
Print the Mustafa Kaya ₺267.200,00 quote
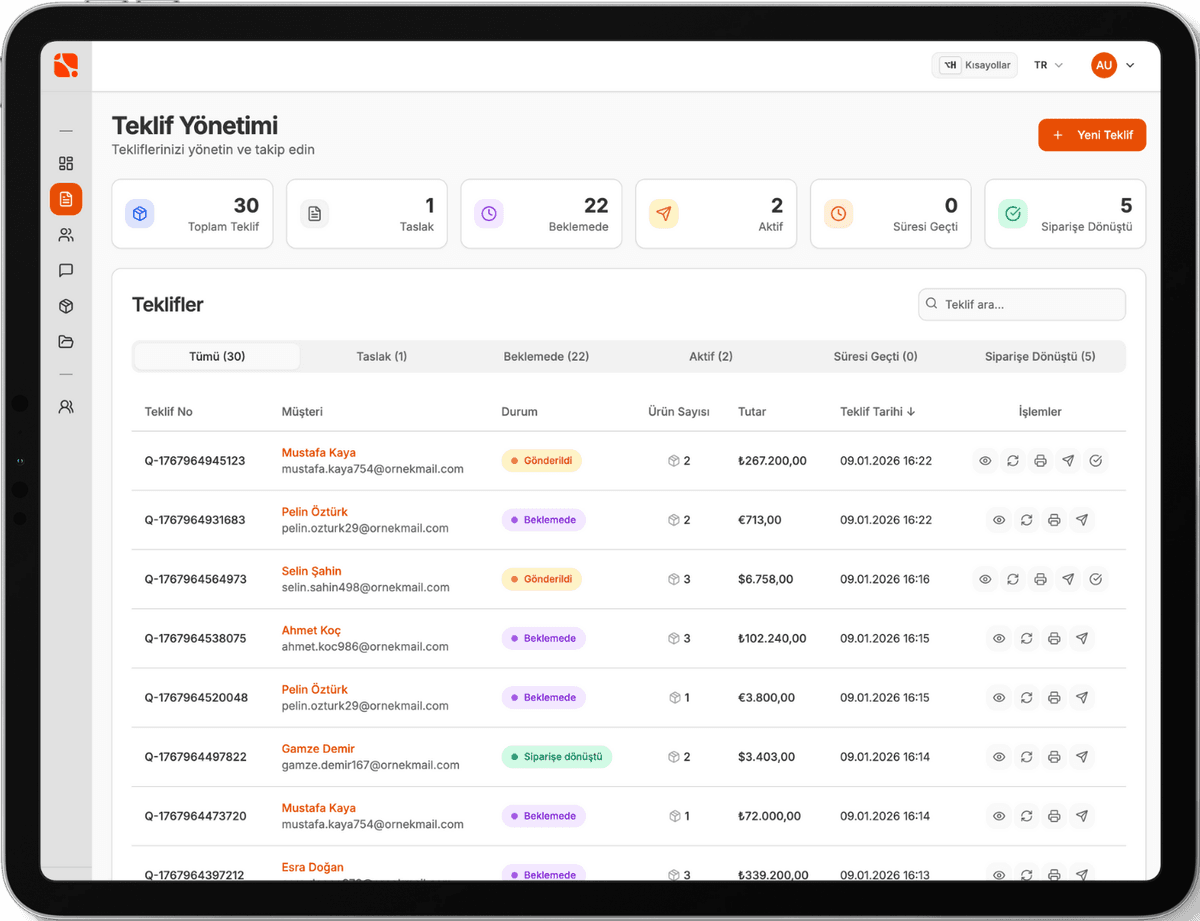pos(1040,461)
